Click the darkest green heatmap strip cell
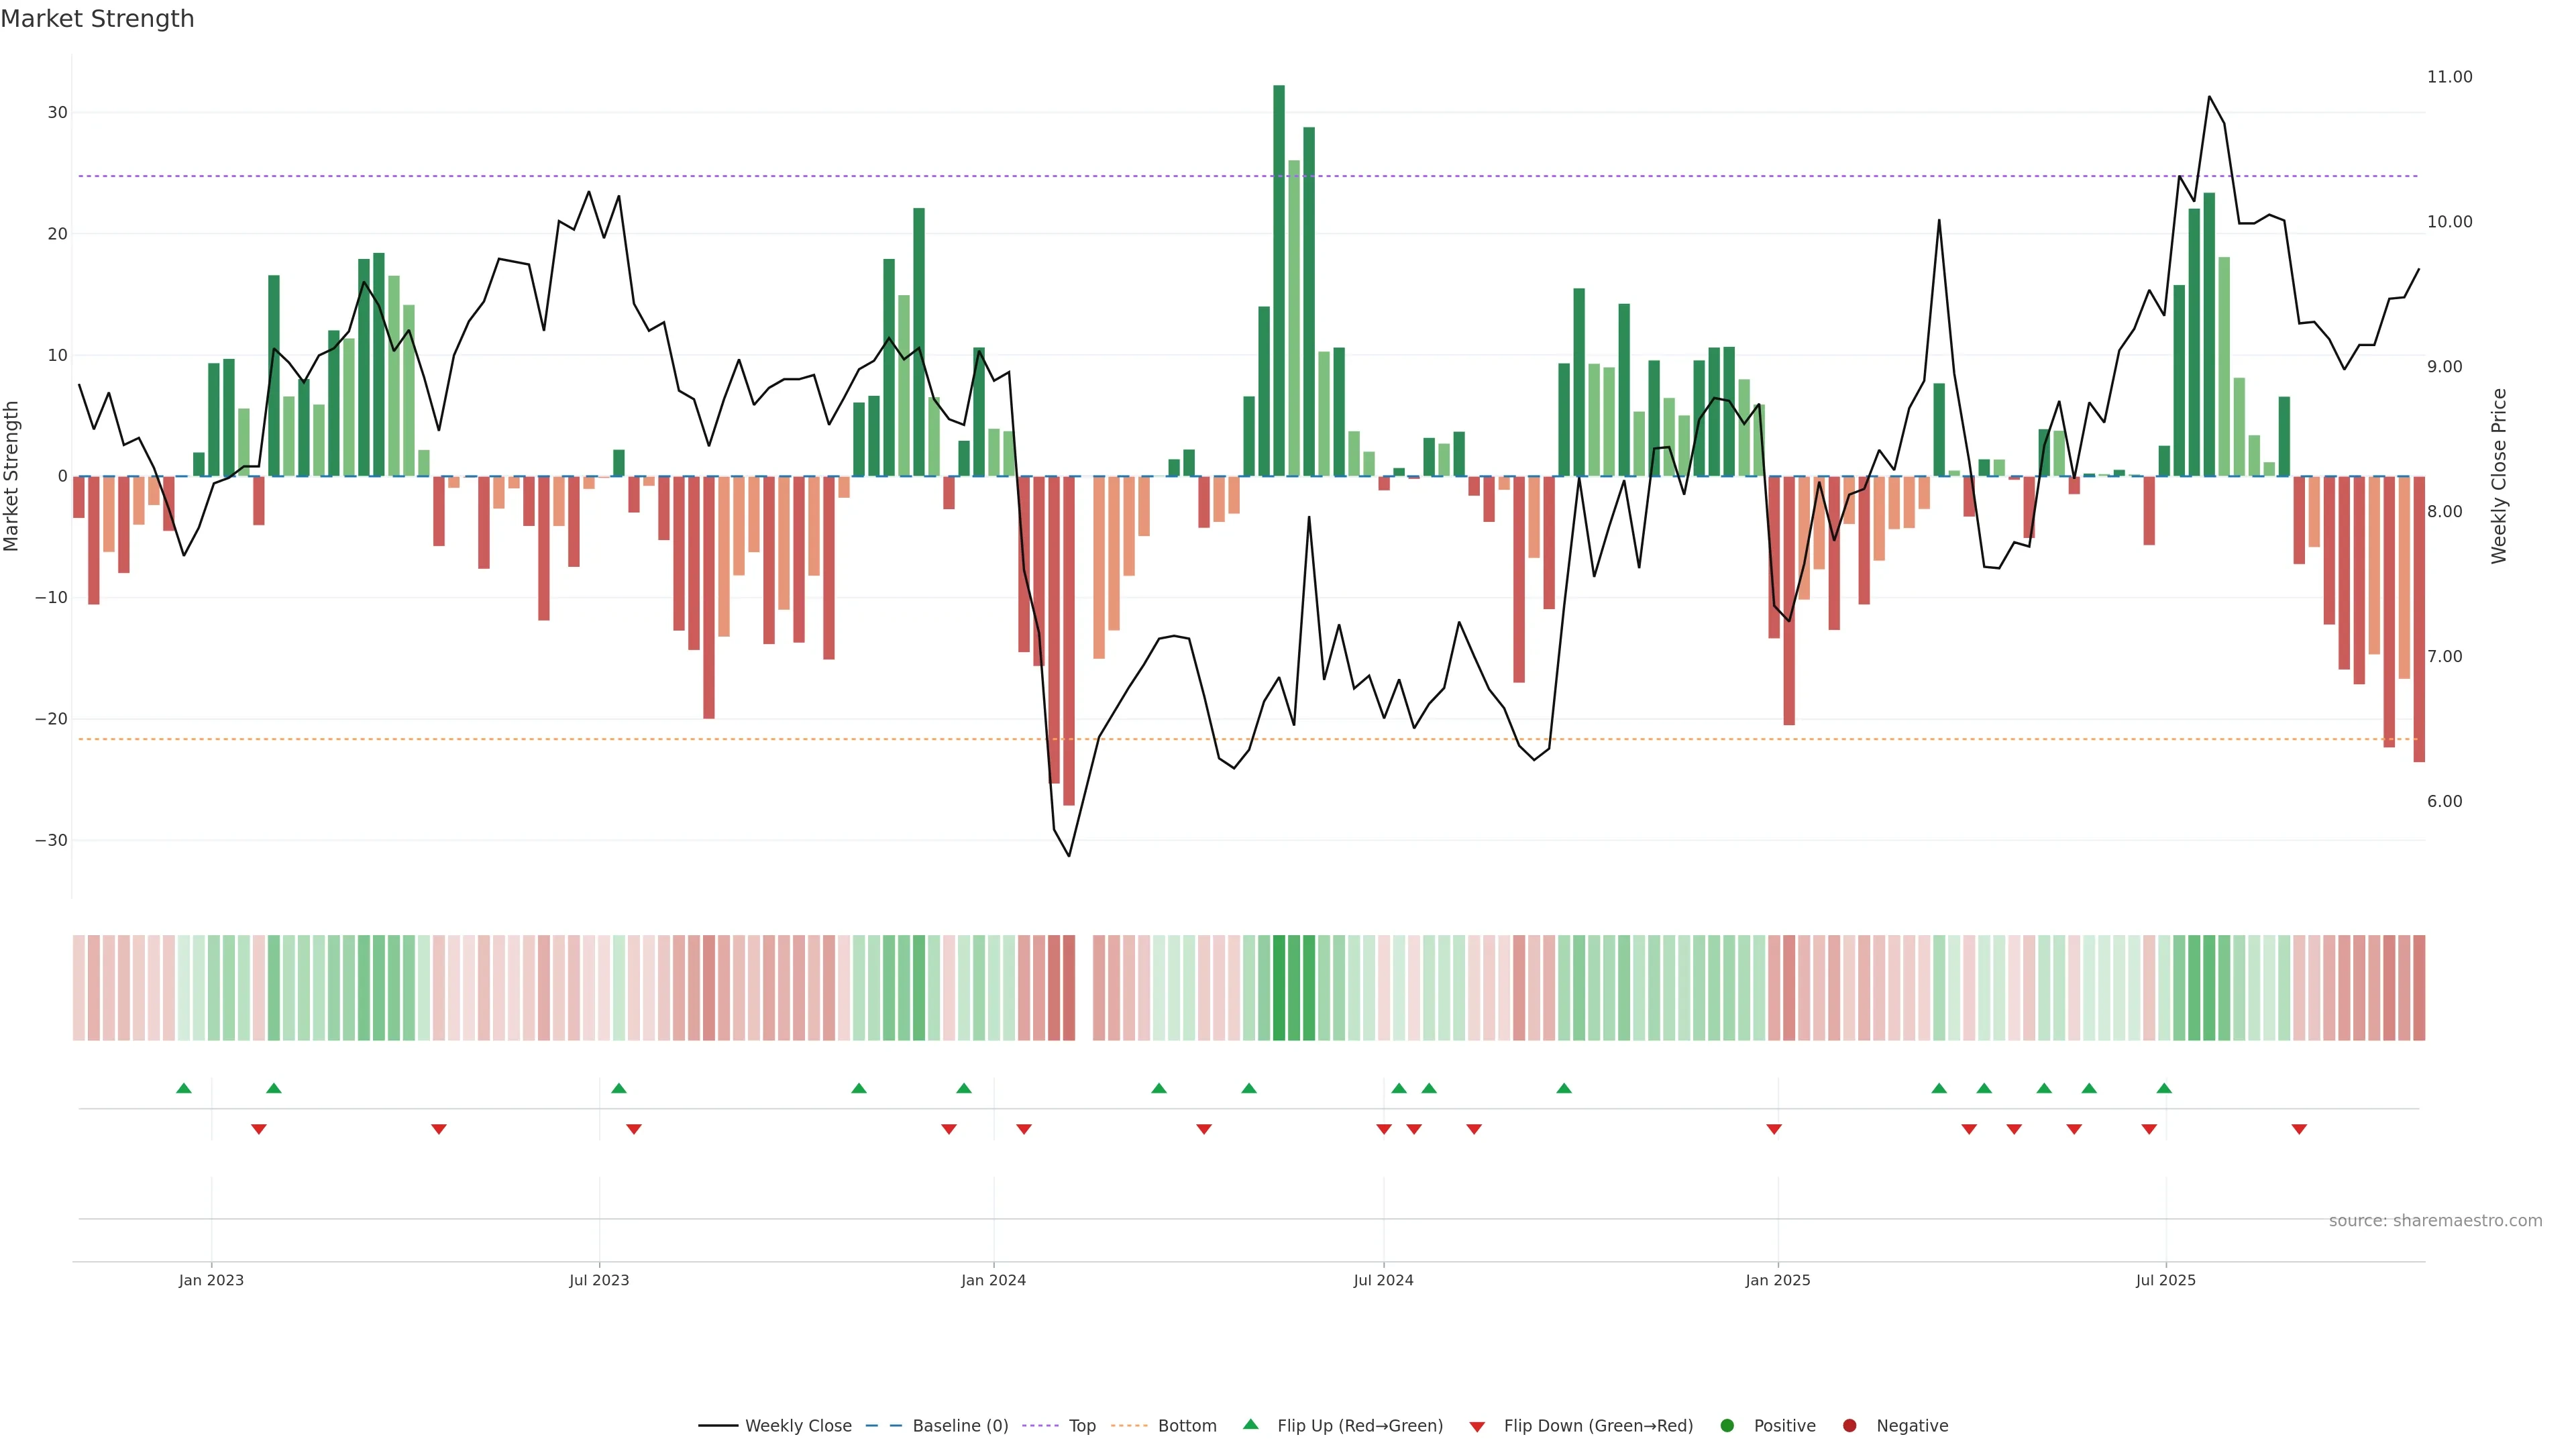This screenshot has width=2576, height=1449. tap(1279, 988)
